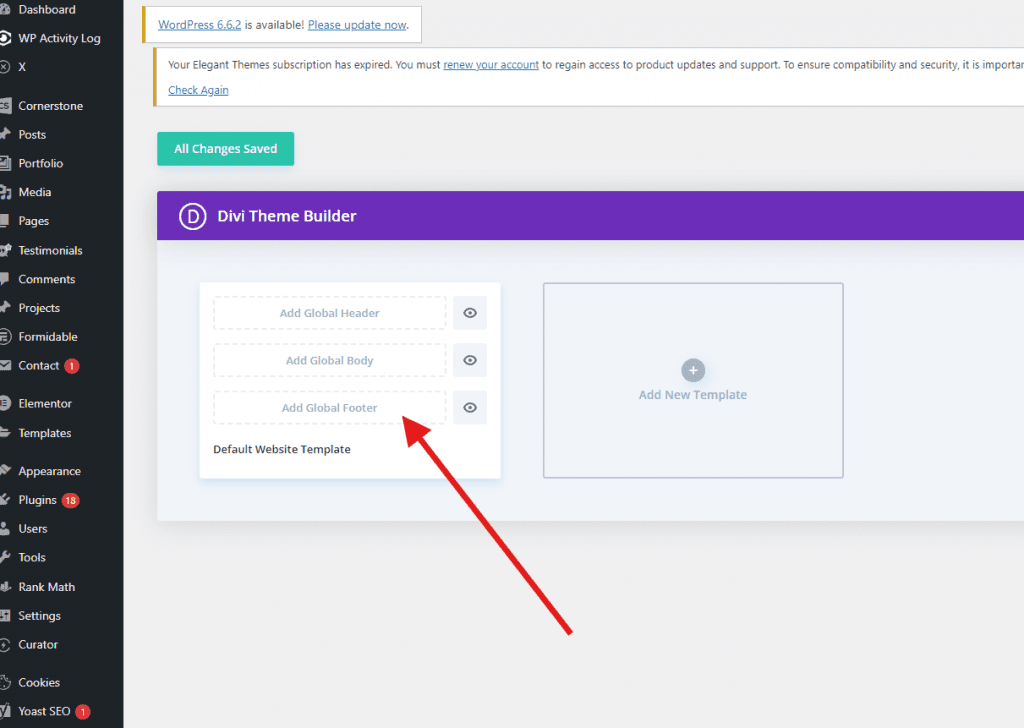
Task: Click the renew your account link
Action: pyautogui.click(x=490, y=65)
